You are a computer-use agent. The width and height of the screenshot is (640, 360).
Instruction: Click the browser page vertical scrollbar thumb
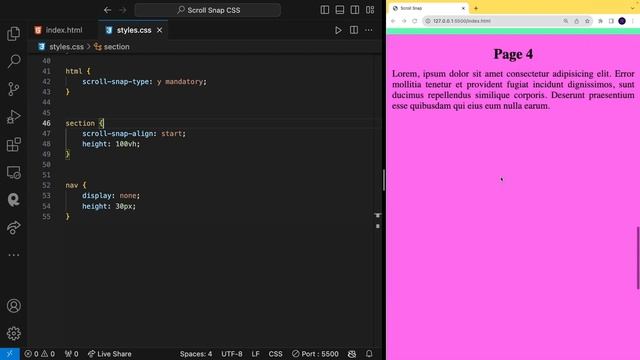pos(638,258)
